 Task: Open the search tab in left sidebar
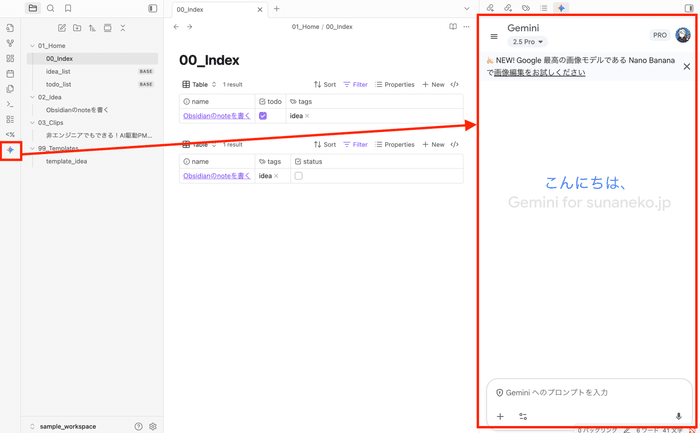[50, 8]
